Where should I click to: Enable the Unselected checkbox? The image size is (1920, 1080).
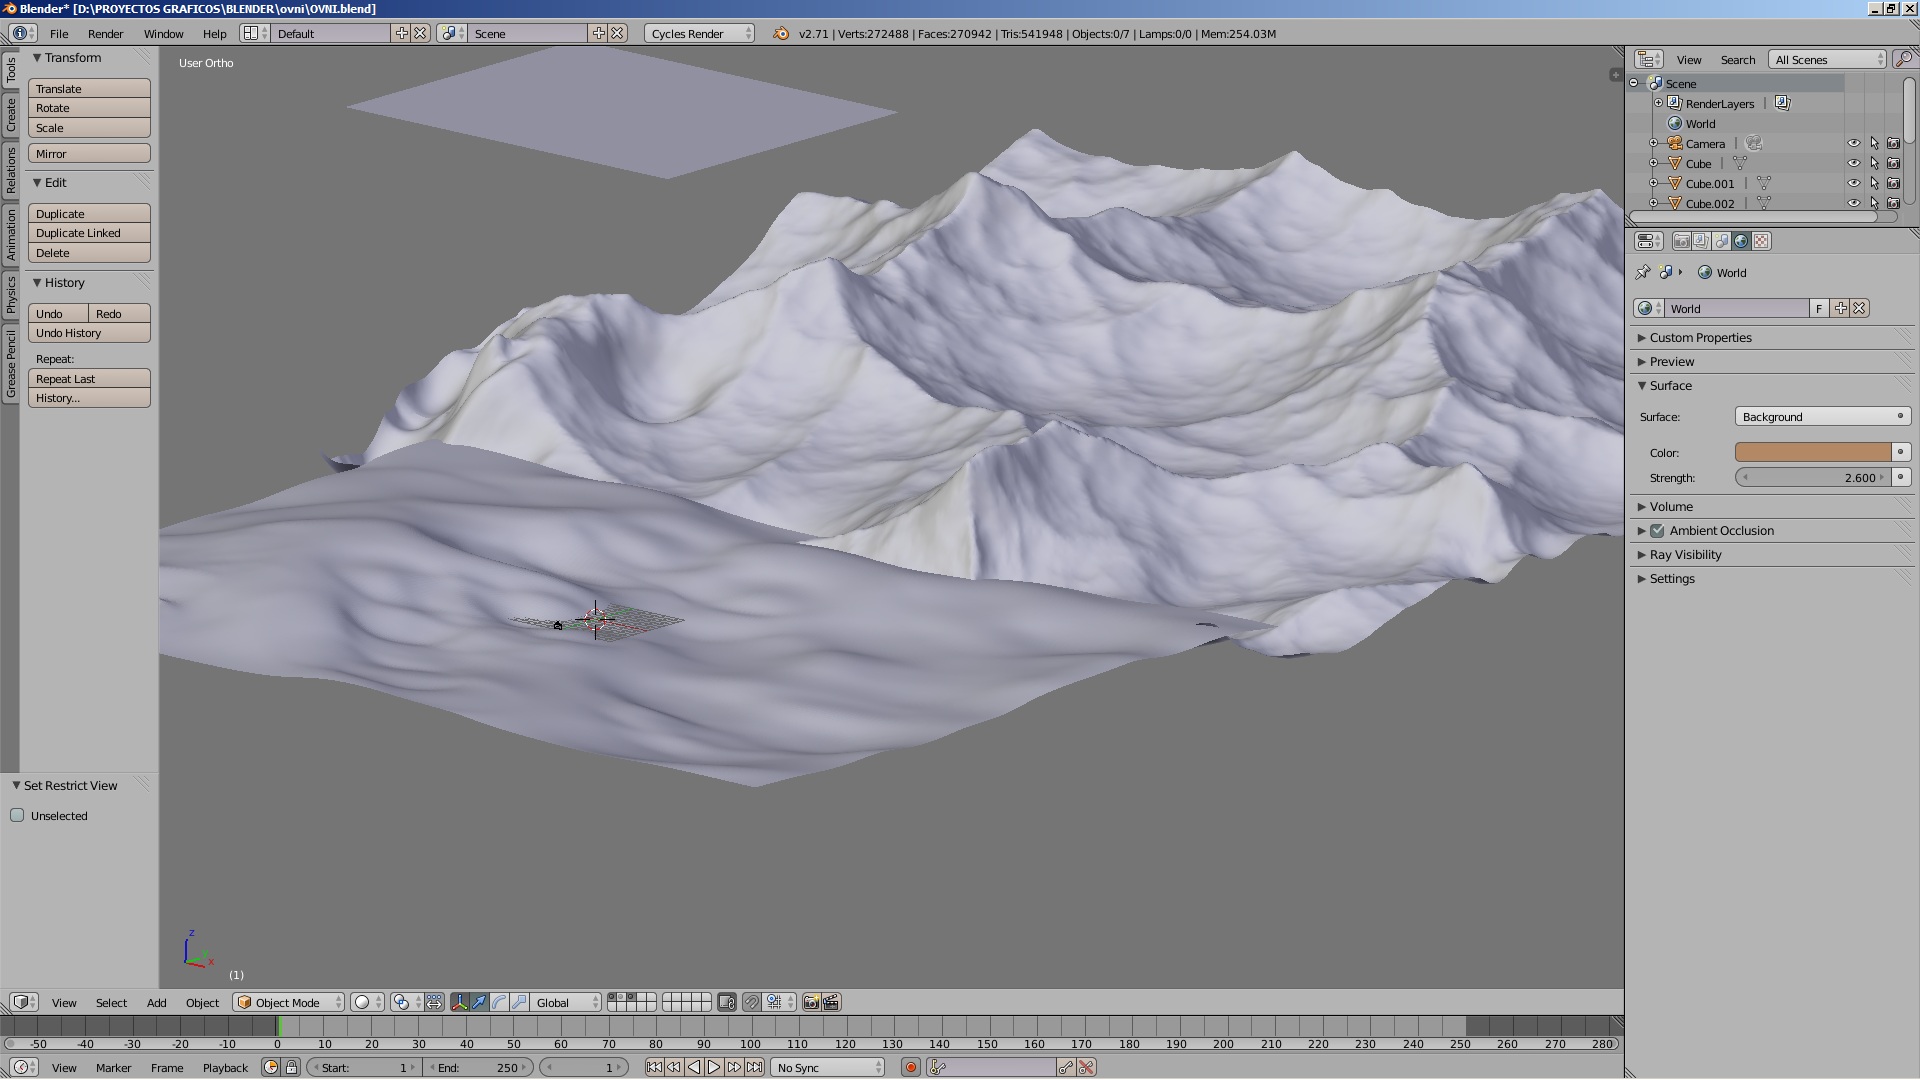click(17, 816)
